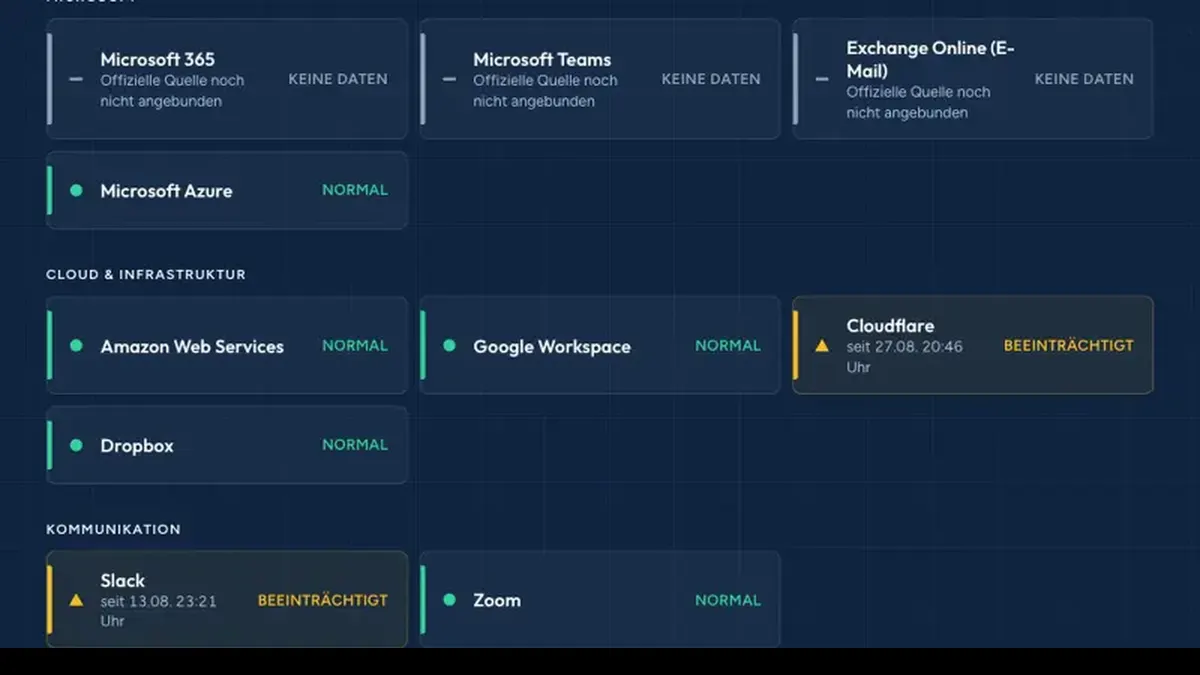This screenshot has width=1200, height=675.
Task: Click NORMAL status on Microsoft Azure card
Action: coord(355,190)
